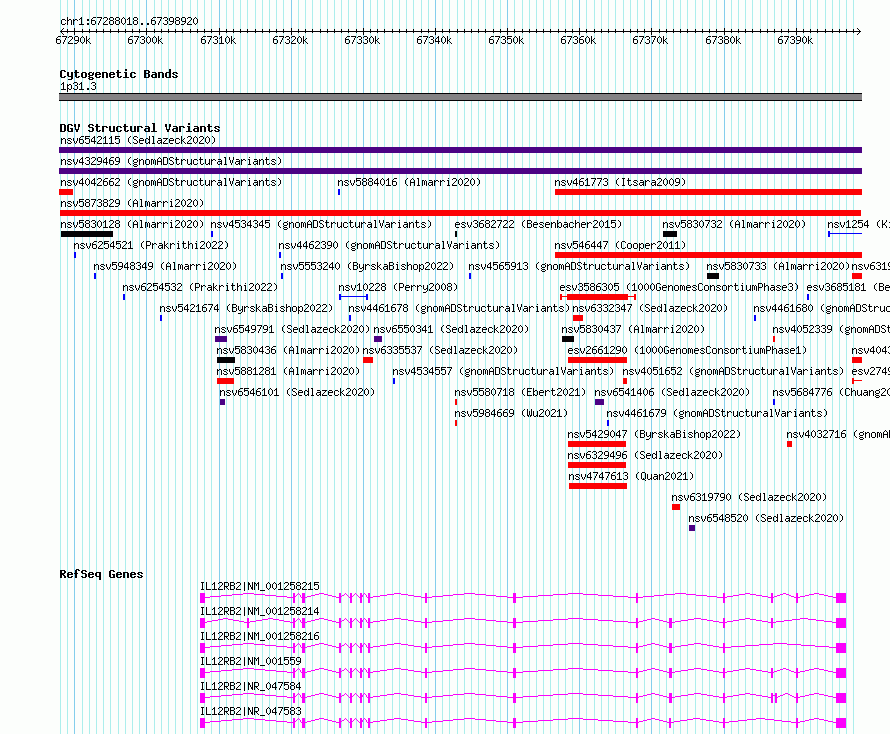Open nsv5881281 (Almarri2020)
Viewport: 890px width, 734px height.
tap(288, 371)
